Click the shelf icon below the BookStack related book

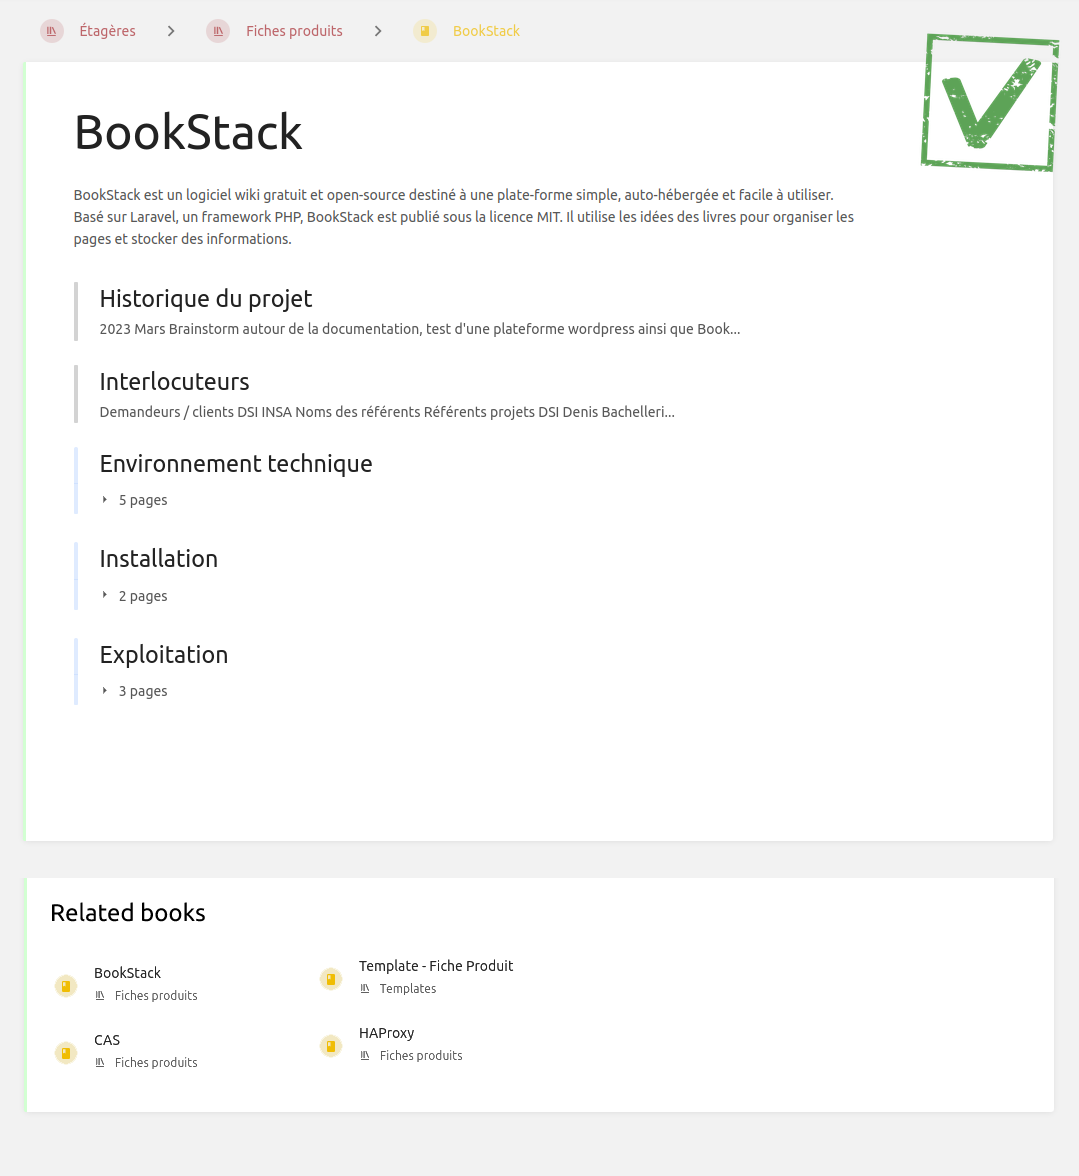click(x=99, y=995)
